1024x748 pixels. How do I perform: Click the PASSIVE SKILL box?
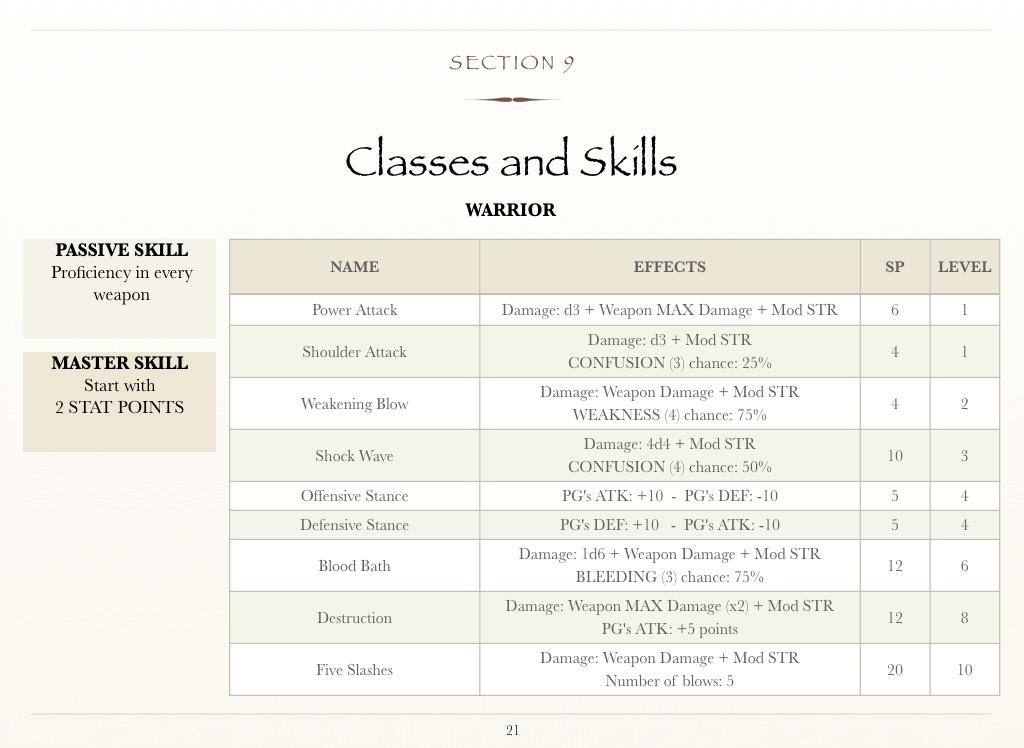[x=120, y=288]
